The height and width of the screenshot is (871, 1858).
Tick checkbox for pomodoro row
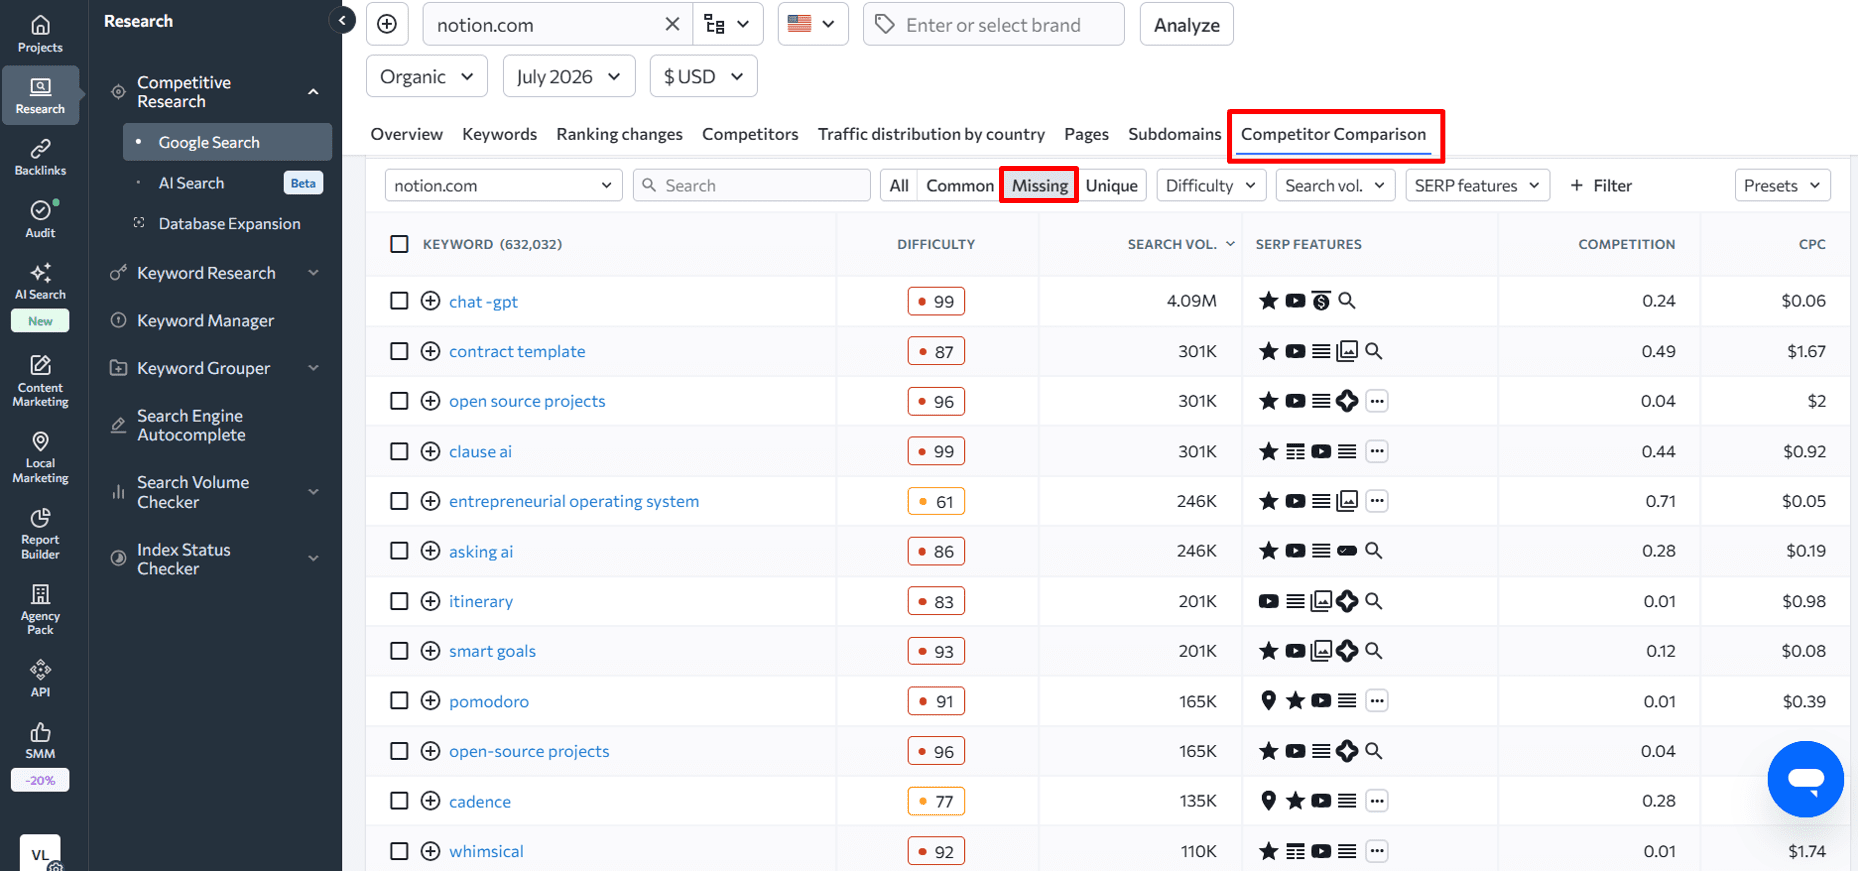tap(399, 701)
